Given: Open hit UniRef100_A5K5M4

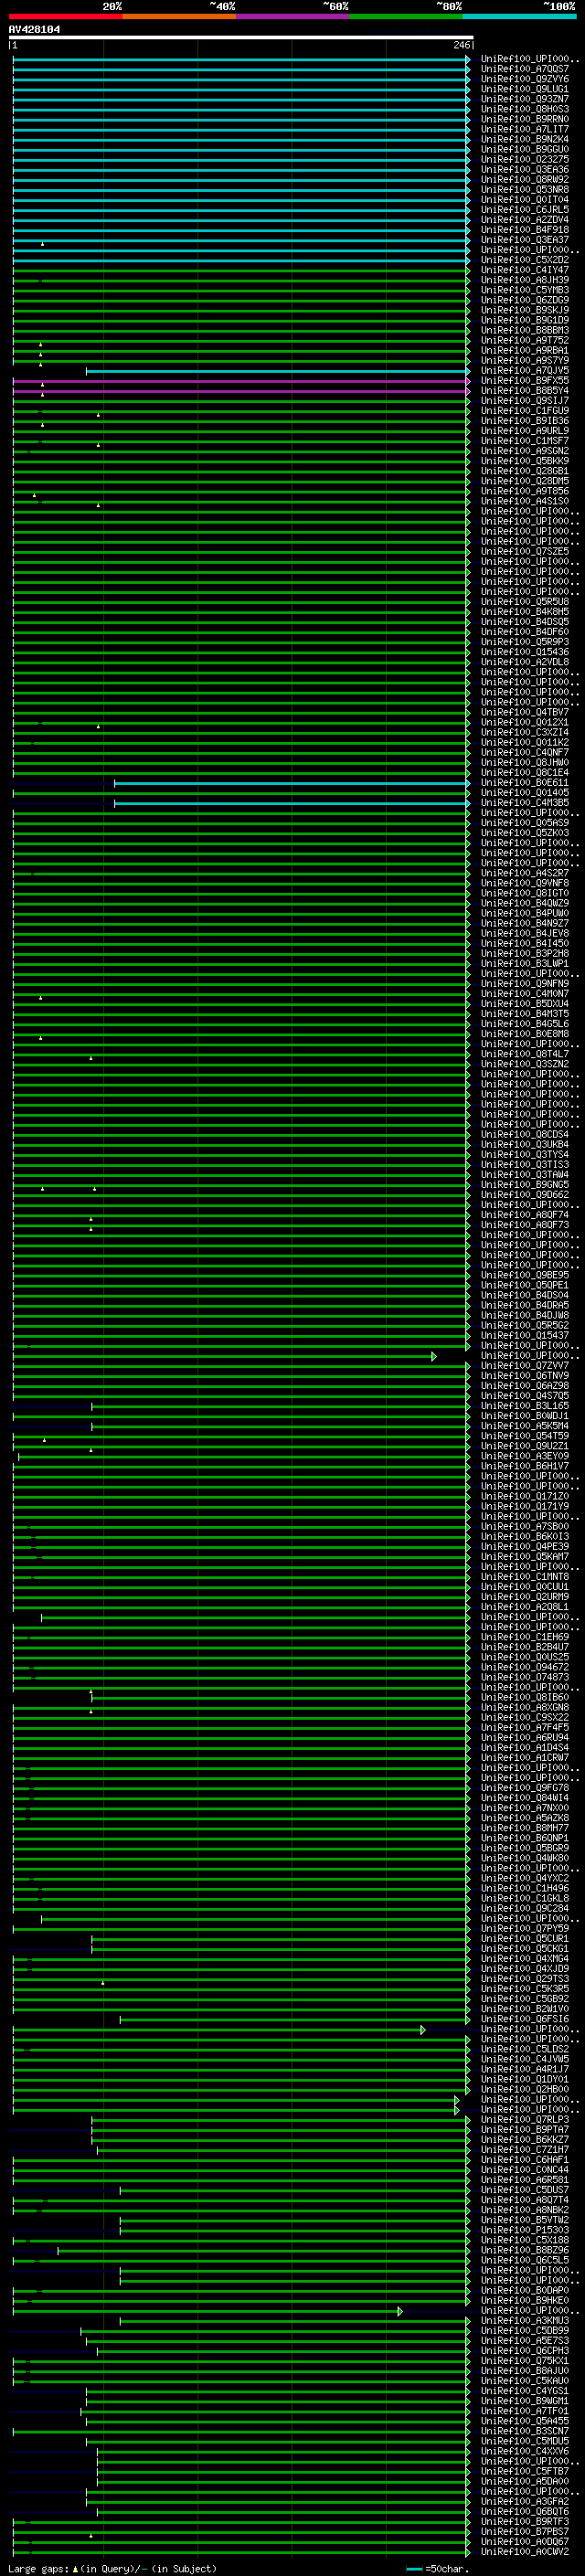Looking at the screenshot, I should (x=524, y=1425).
